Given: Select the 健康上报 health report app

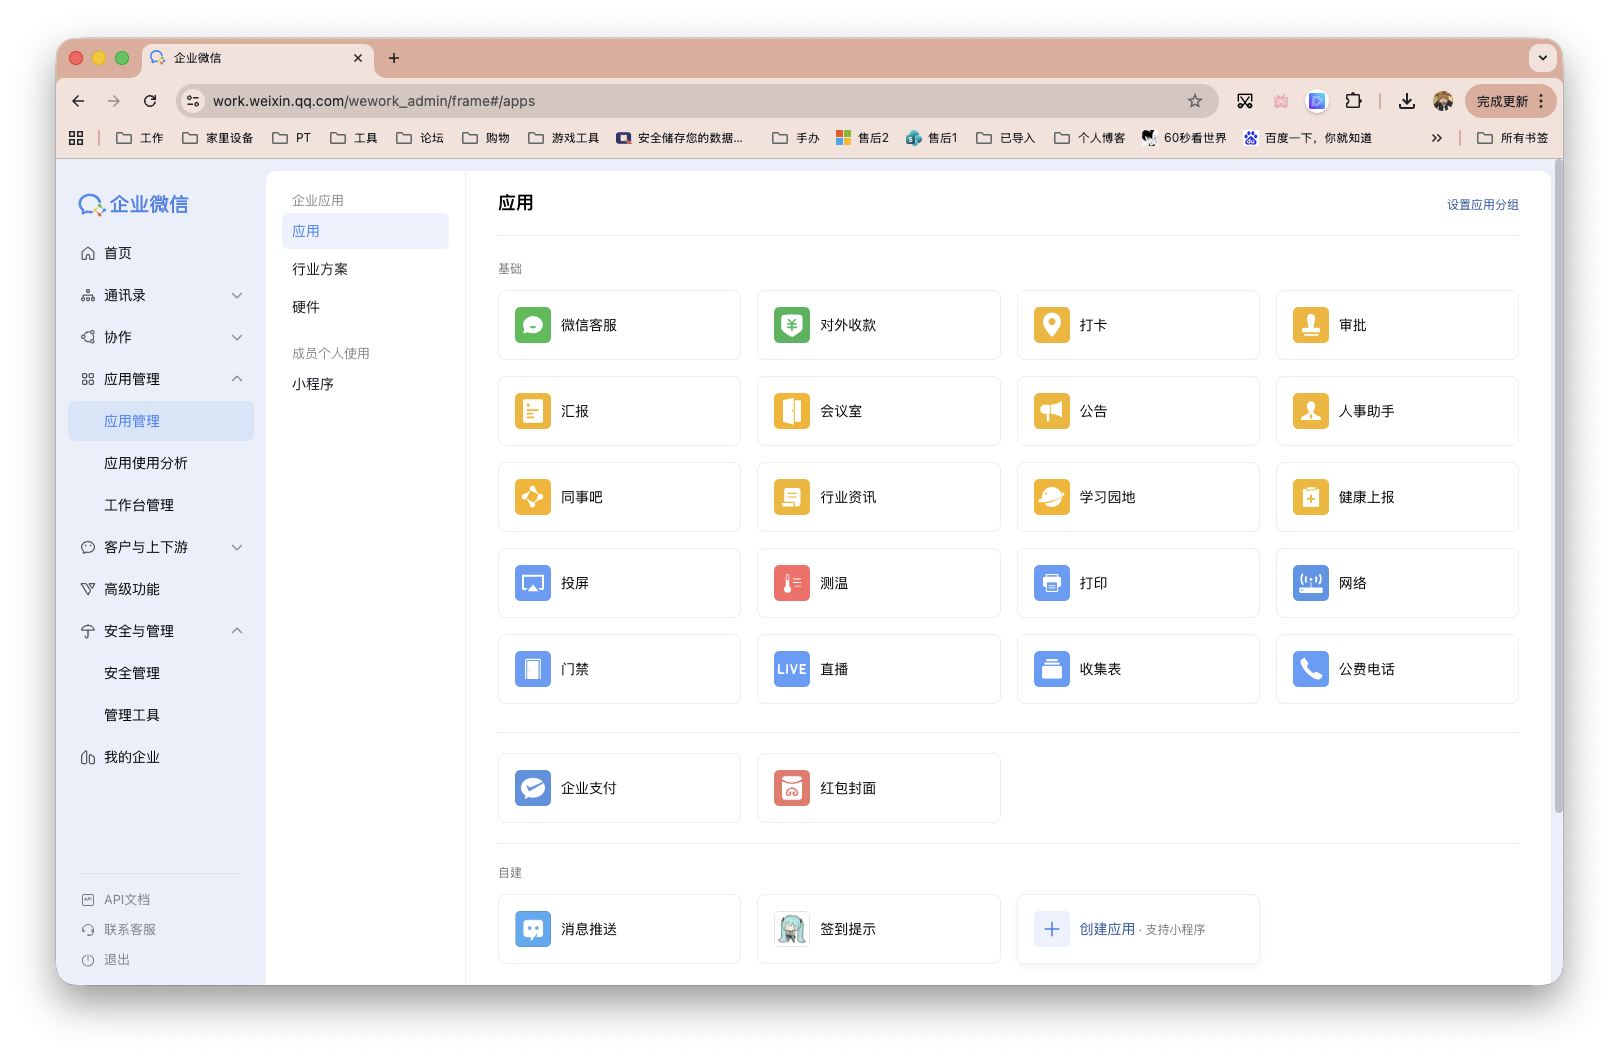Looking at the screenshot, I should pyautogui.click(x=1367, y=497).
